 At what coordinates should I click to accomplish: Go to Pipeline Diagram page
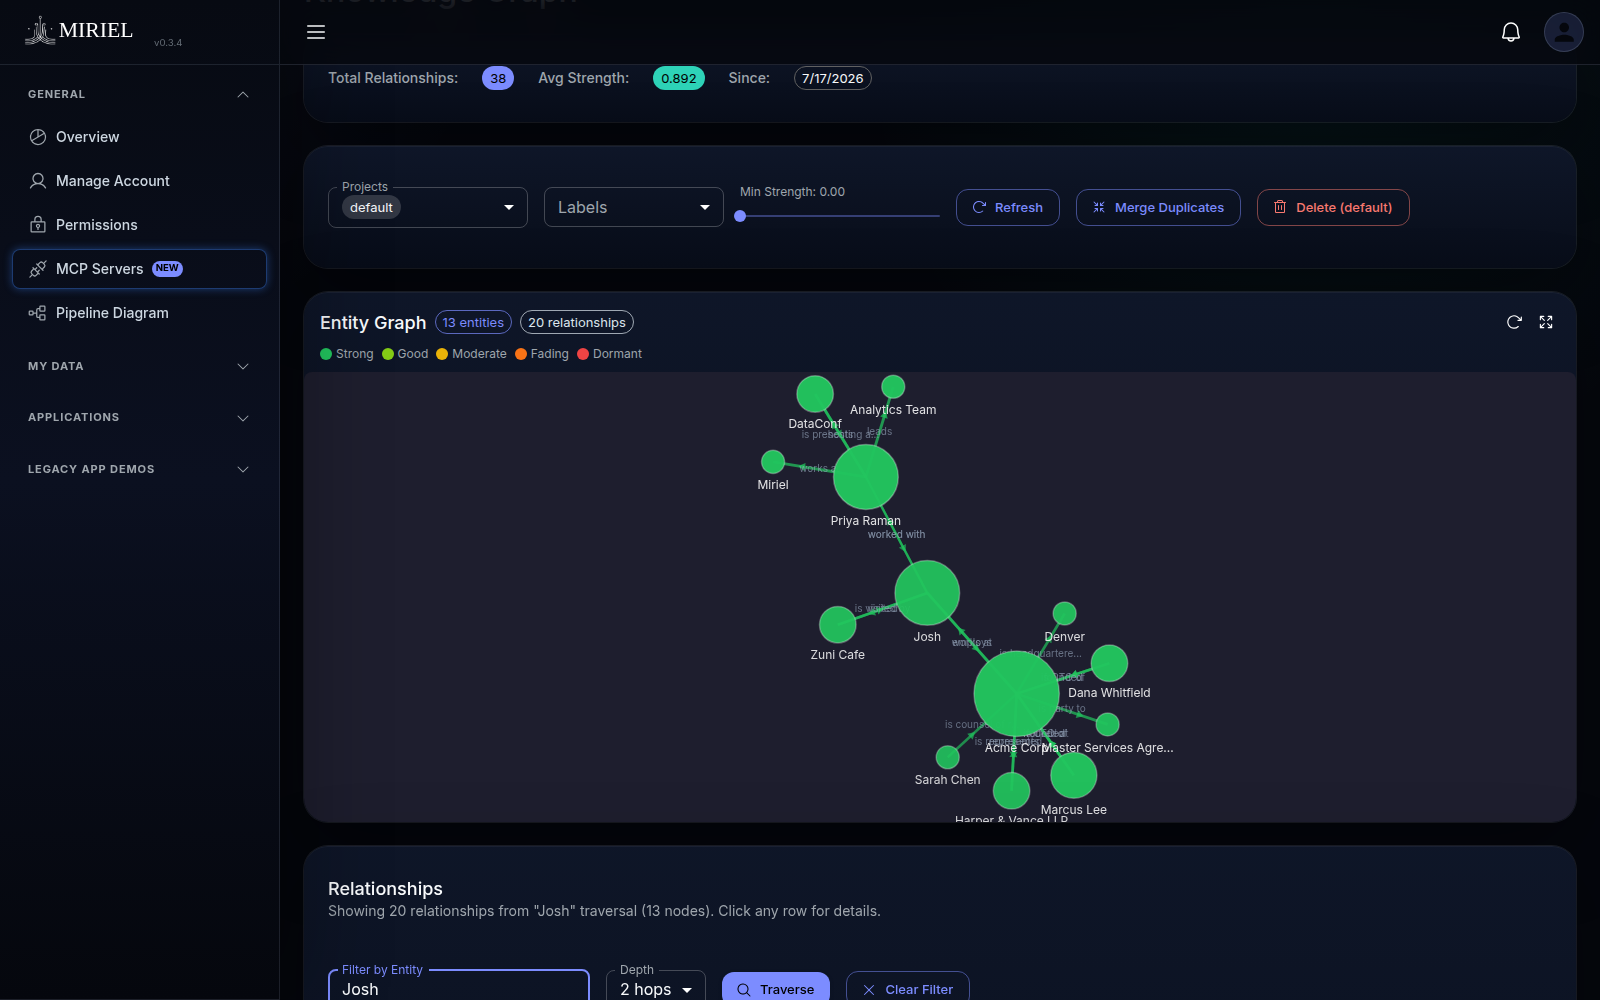(139, 313)
